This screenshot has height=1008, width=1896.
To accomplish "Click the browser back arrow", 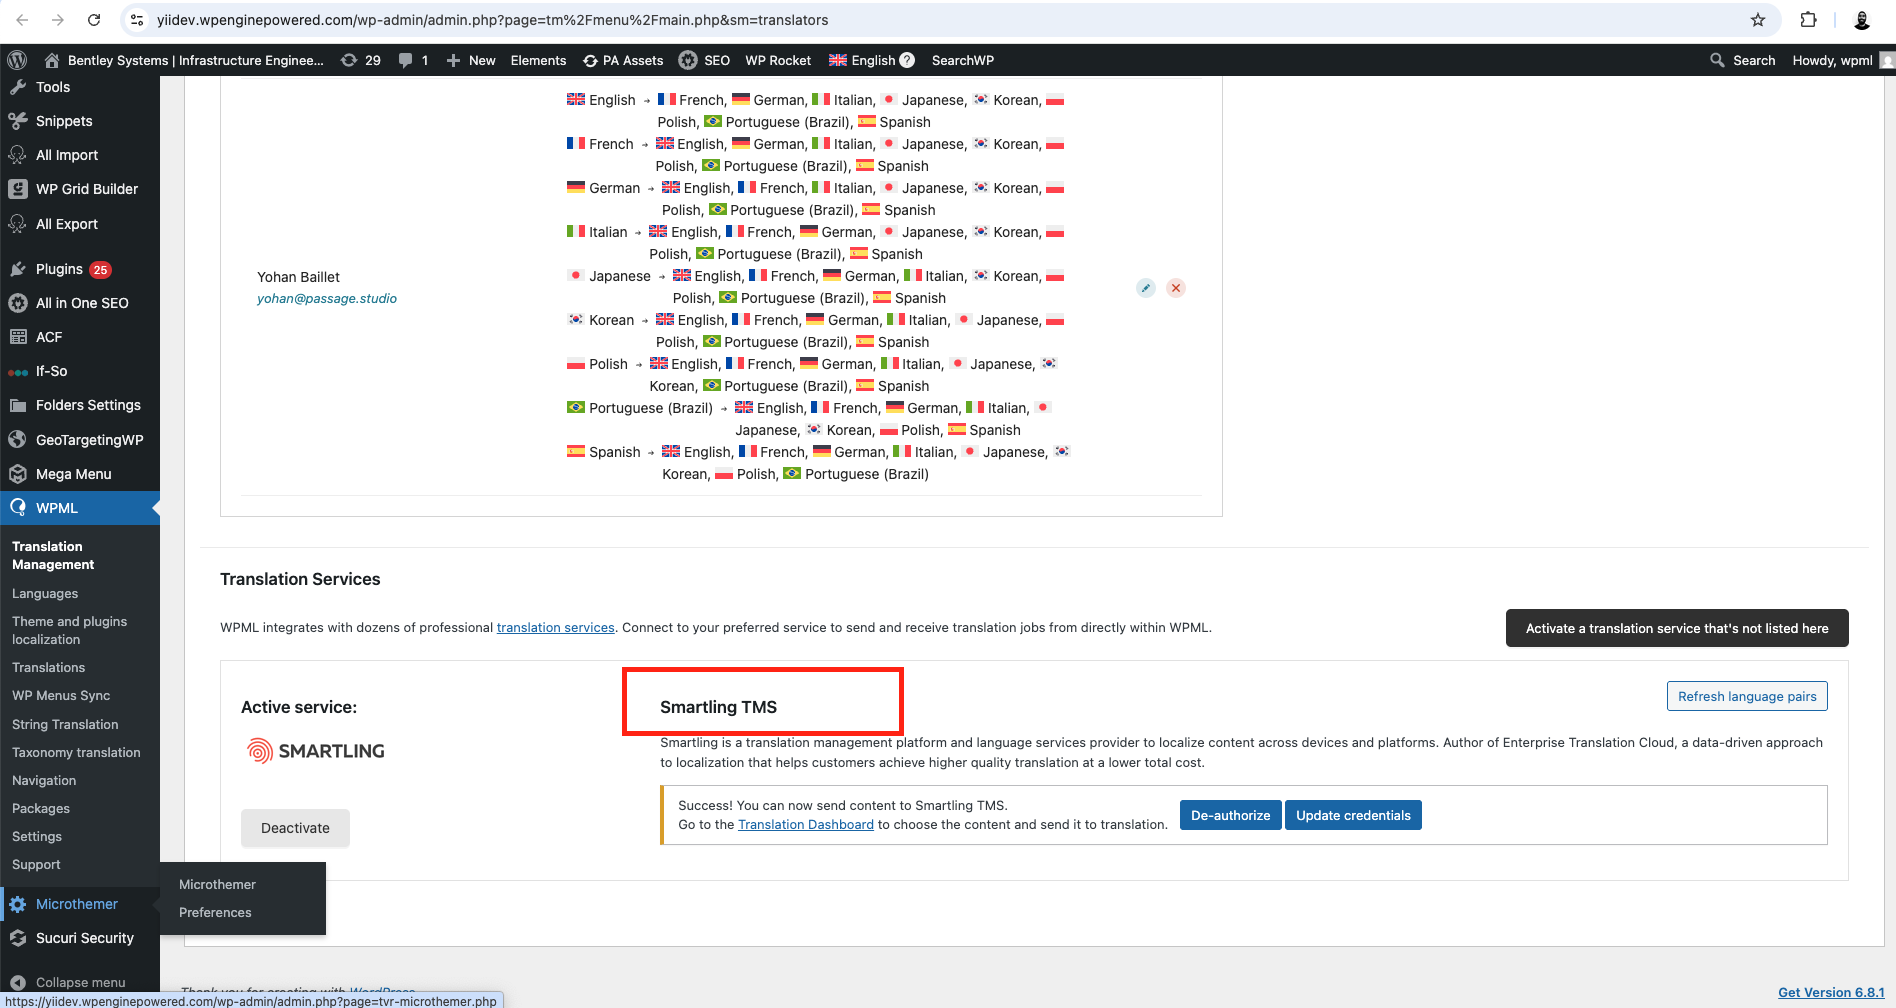I will click(x=22, y=20).
